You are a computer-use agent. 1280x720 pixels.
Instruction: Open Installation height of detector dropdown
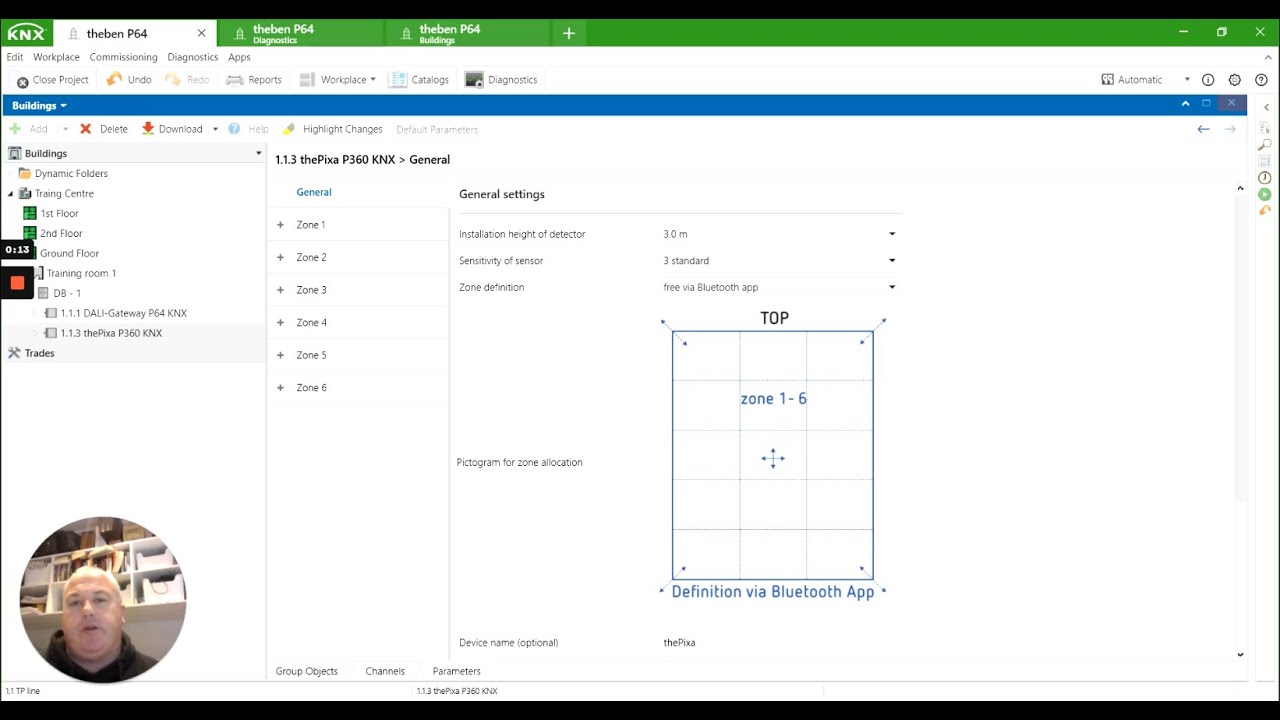pos(892,234)
